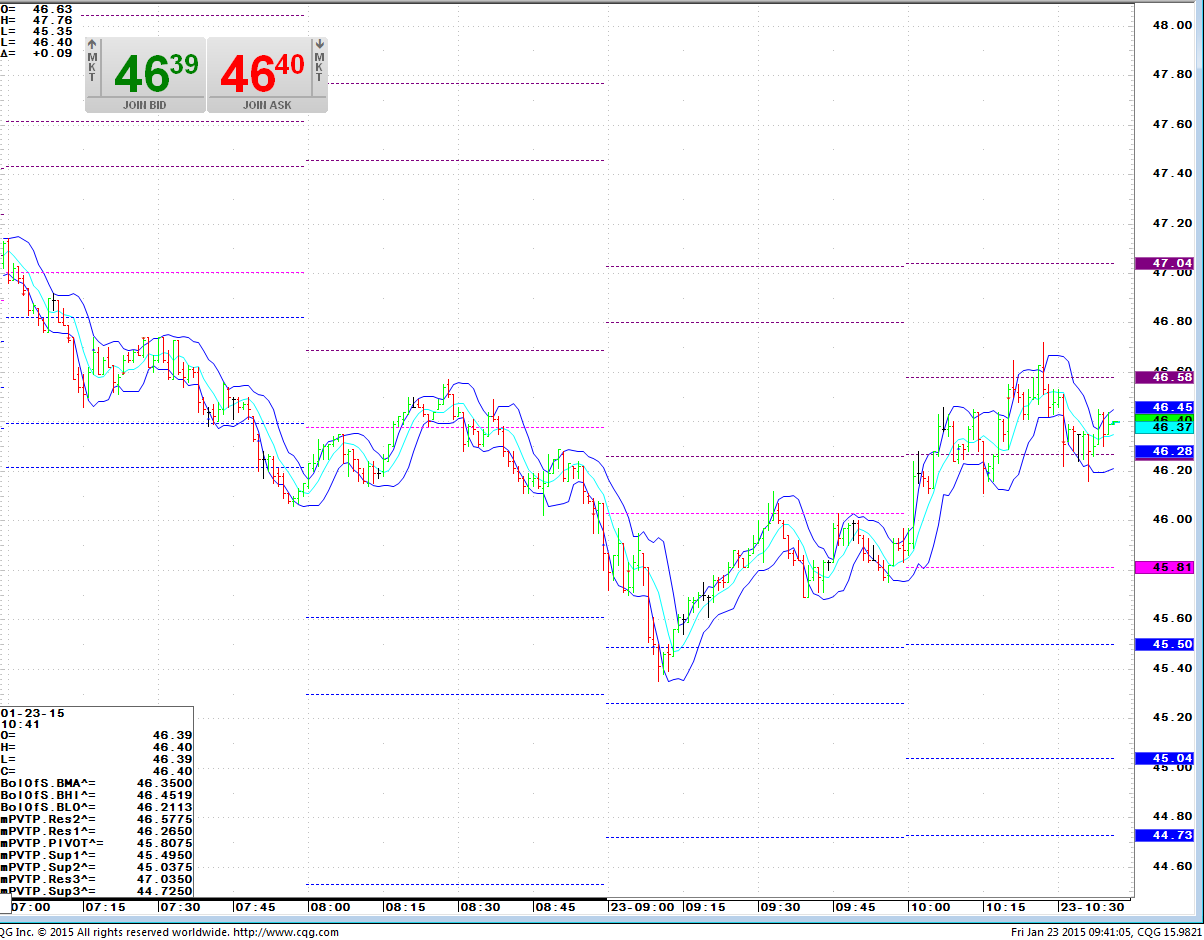This screenshot has height=940, width=1204.
Task: Click the 46.20 price scale value
Action: (x=1172, y=470)
